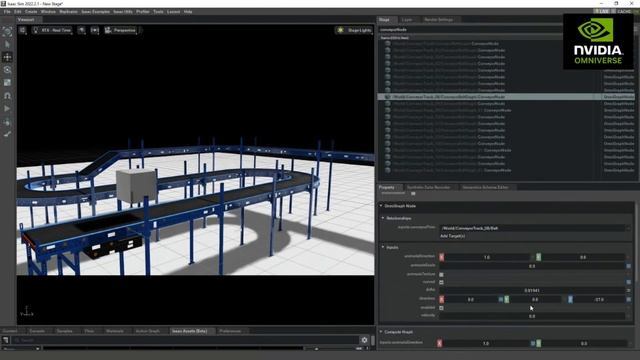Edit direction Y value field
Screen dimensions: 640x360
pos(535,300)
